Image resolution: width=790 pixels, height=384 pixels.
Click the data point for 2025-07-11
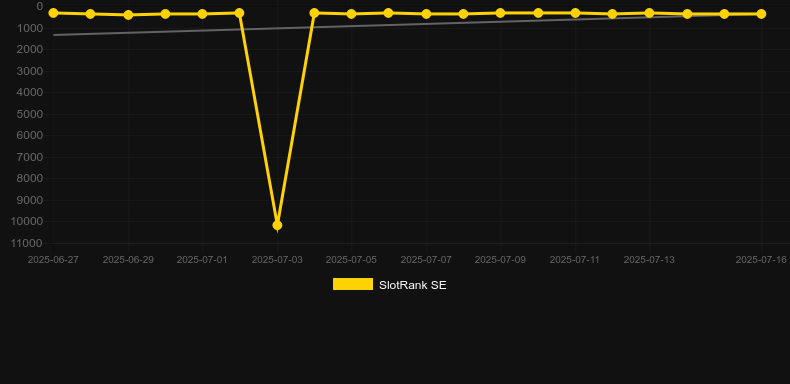pyautogui.click(x=575, y=13)
